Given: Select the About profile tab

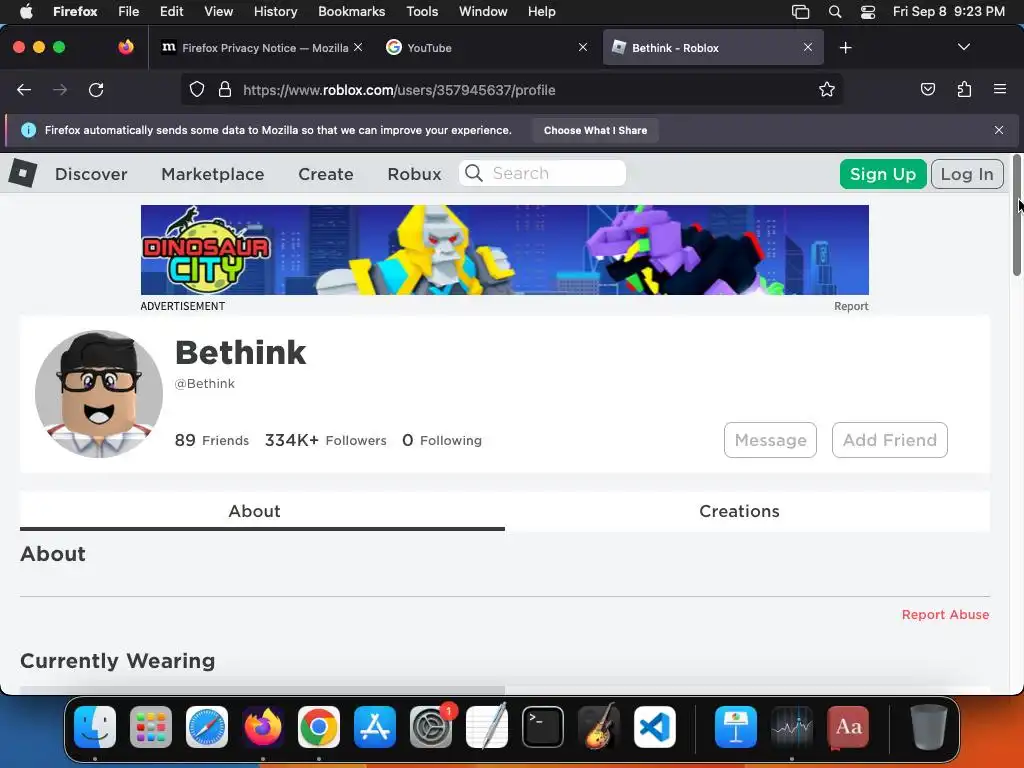Looking at the screenshot, I should 262,511.
